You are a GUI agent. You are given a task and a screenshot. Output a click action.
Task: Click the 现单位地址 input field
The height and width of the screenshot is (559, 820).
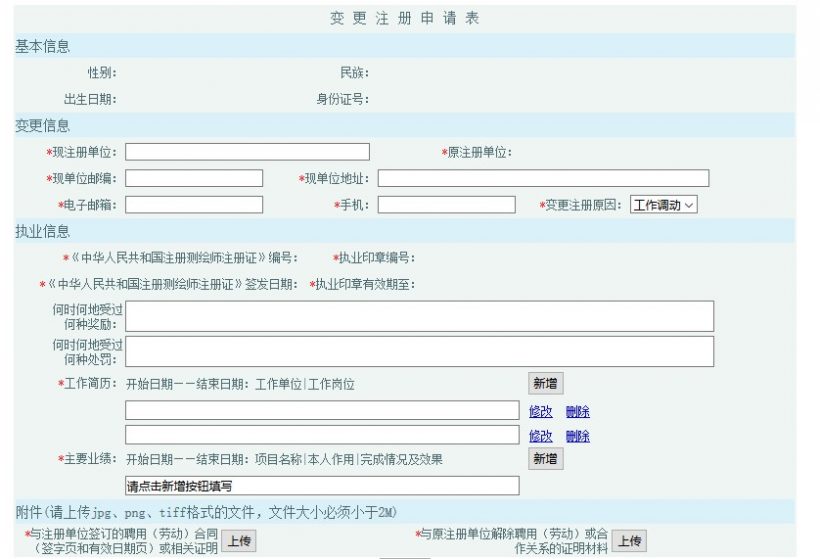[x=543, y=178]
